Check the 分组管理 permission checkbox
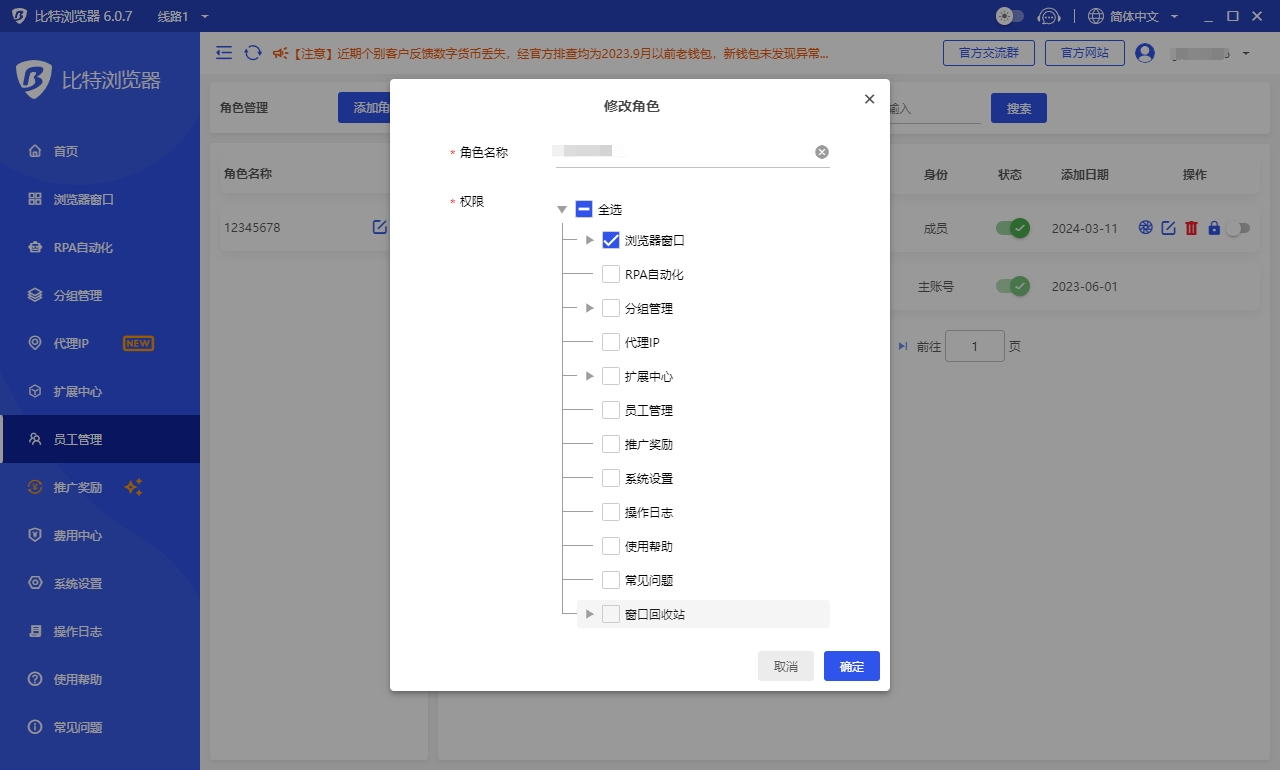Screen dimensions: 1280x770 [x=611, y=308]
